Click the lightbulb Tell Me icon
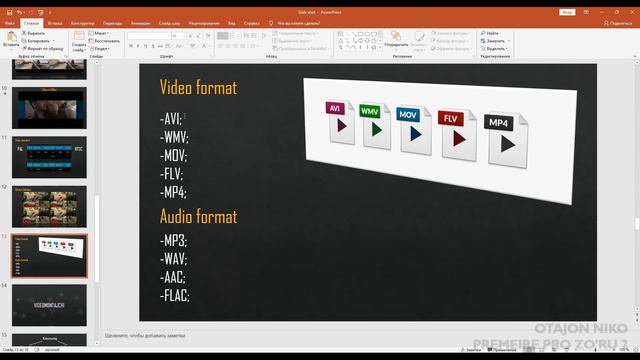The width and height of the screenshot is (640, 360). pyautogui.click(x=271, y=23)
